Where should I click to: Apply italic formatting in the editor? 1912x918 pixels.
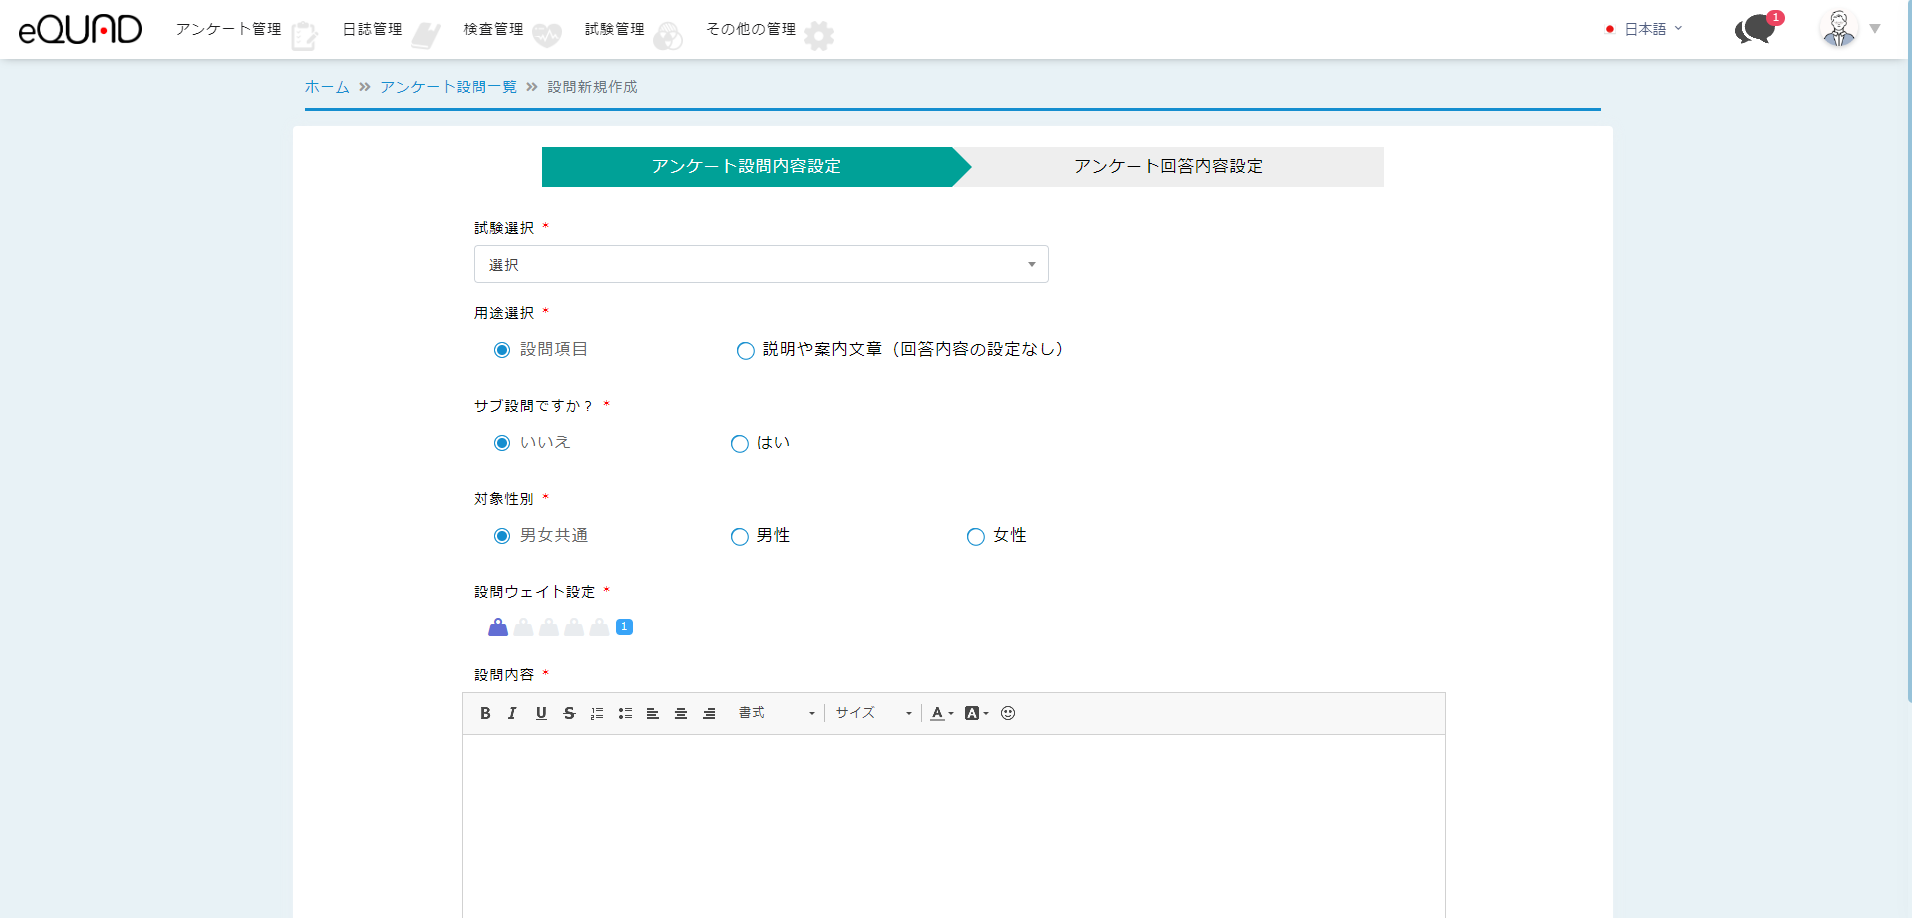click(512, 713)
